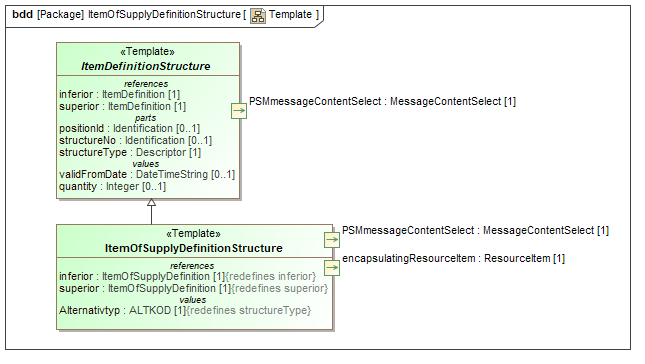Click the Template diagram icon in header
The image size is (645, 364).
pyautogui.click(x=258, y=16)
